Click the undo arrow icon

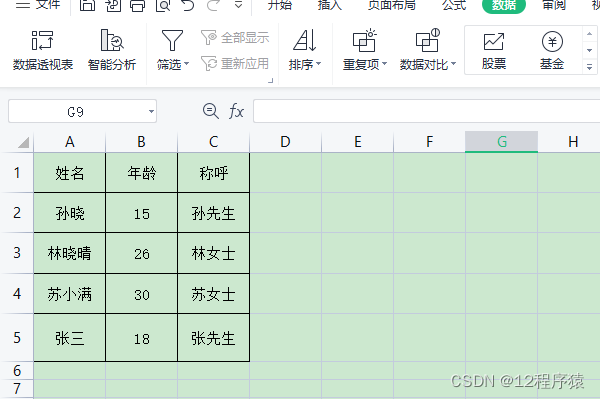188,5
